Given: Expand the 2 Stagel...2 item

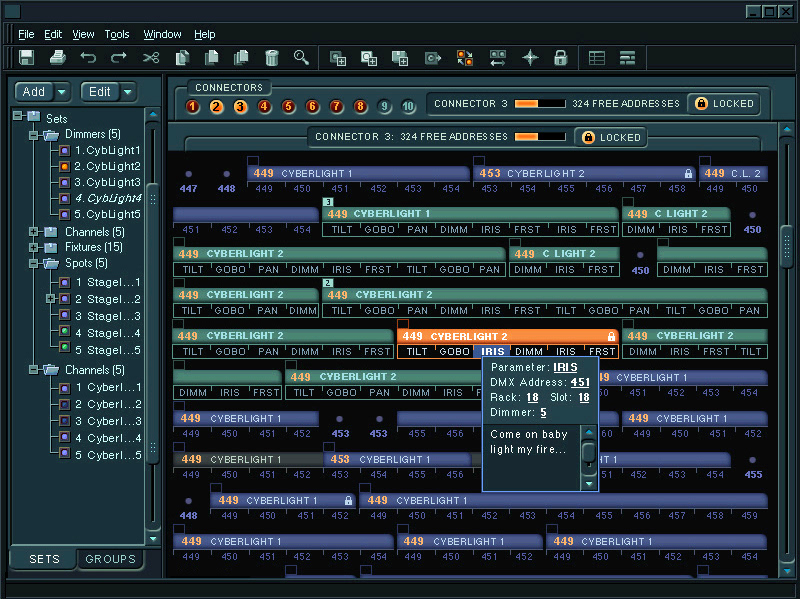Looking at the screenshot, I should [x=51, y=298].
